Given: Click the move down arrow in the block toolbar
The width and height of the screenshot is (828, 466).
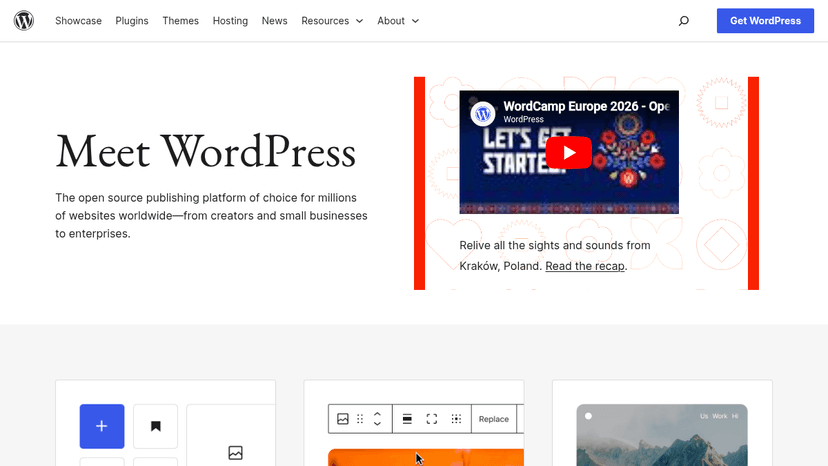Looking at the screenshot, I should 377,424.
